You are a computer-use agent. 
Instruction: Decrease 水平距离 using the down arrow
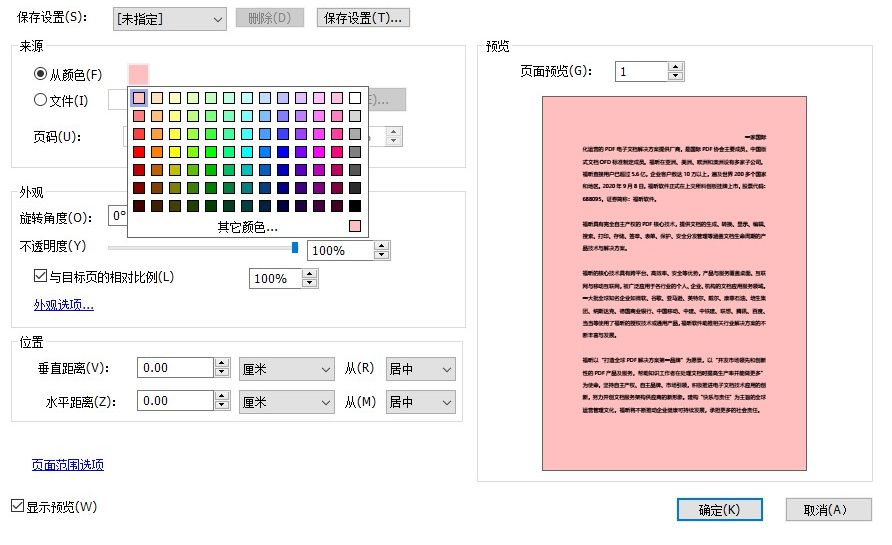point(222,405)
